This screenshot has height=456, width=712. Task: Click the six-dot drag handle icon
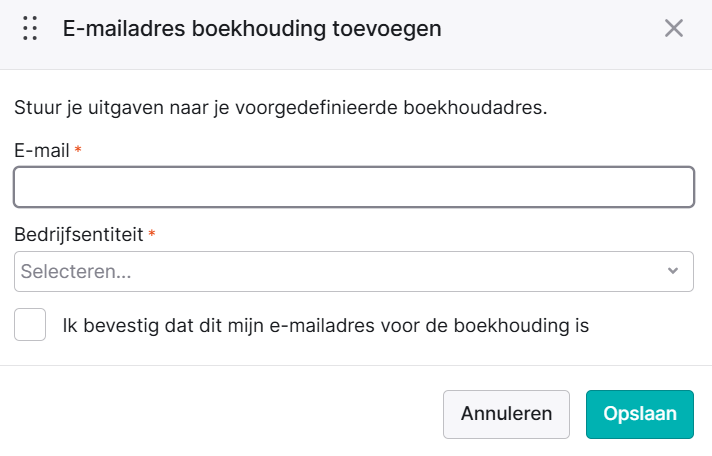(30, 28)
